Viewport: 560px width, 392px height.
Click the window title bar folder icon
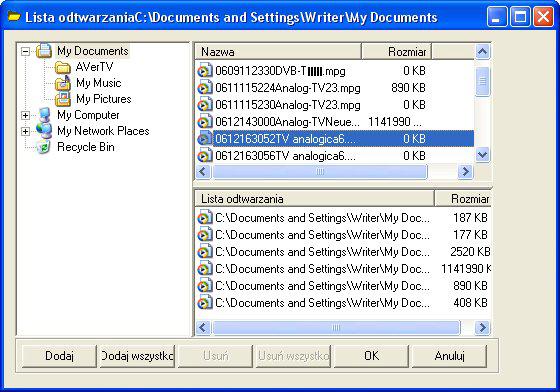[14, 17]
